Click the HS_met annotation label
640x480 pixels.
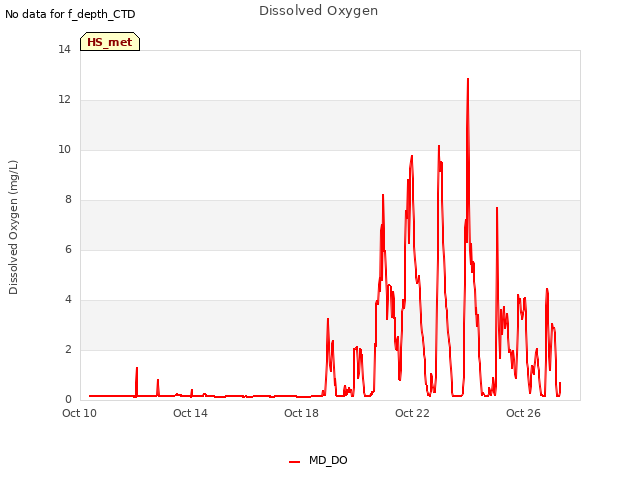(110, 42)
